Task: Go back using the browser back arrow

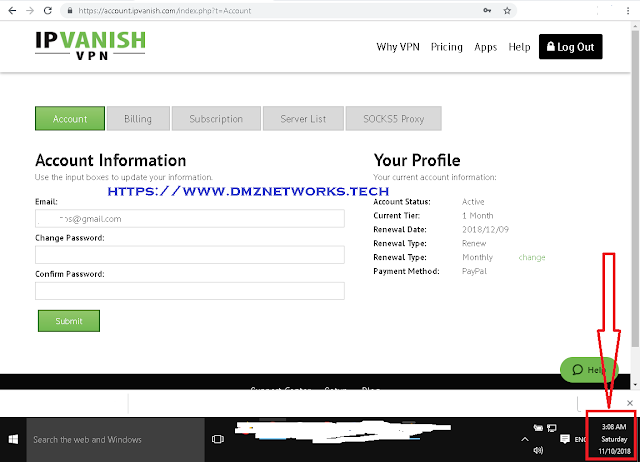Action: pos(12,11)
